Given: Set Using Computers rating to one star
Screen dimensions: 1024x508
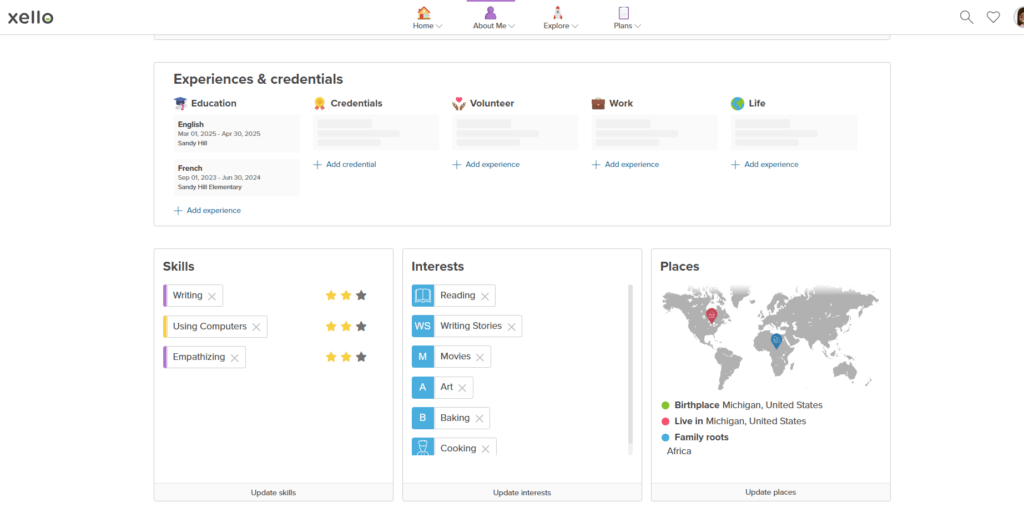Looking at the screenshot, I should click(x=331, y=327).
